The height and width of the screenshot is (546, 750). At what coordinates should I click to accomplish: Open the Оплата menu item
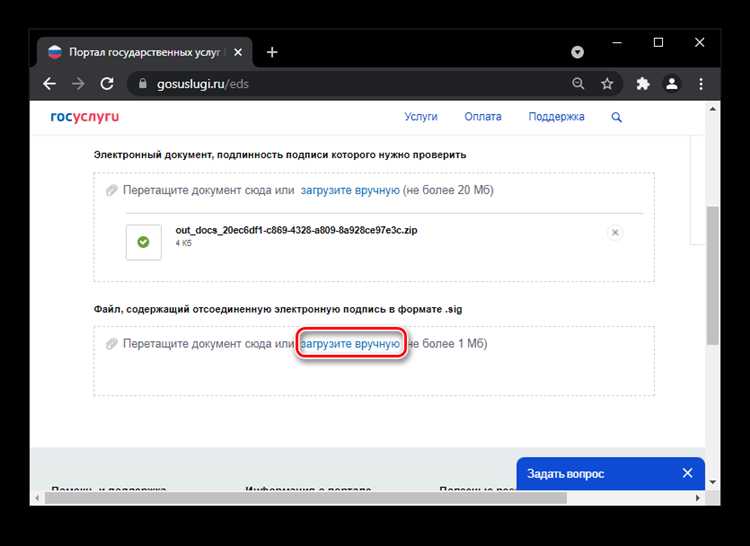(483, 117)
